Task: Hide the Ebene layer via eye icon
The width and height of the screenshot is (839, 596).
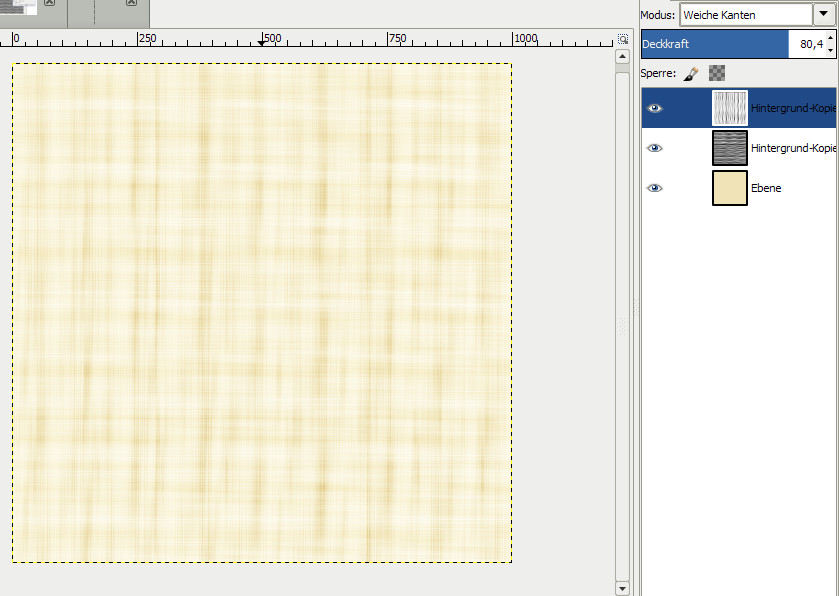Action: 655,188
